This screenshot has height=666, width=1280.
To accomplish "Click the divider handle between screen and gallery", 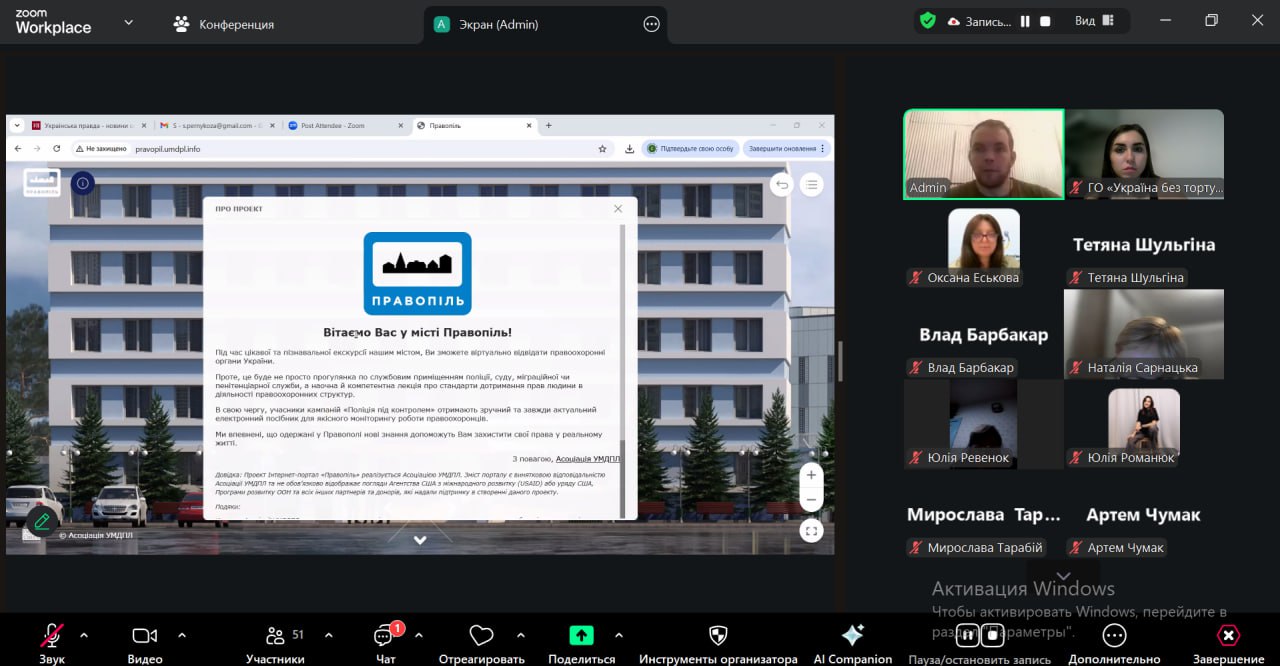I will pos(840,360).
